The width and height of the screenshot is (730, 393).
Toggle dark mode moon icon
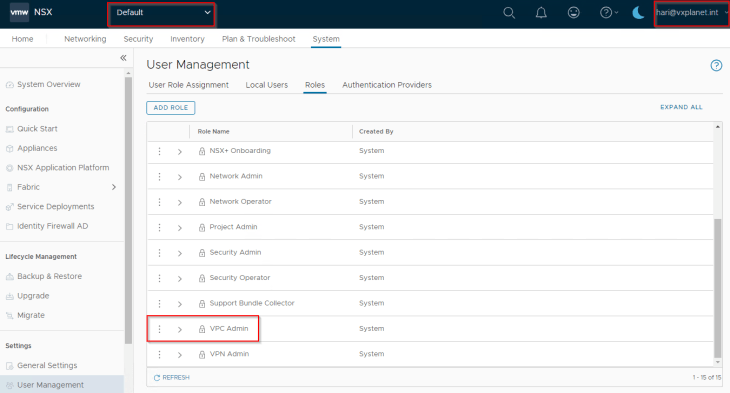point(638,13)
